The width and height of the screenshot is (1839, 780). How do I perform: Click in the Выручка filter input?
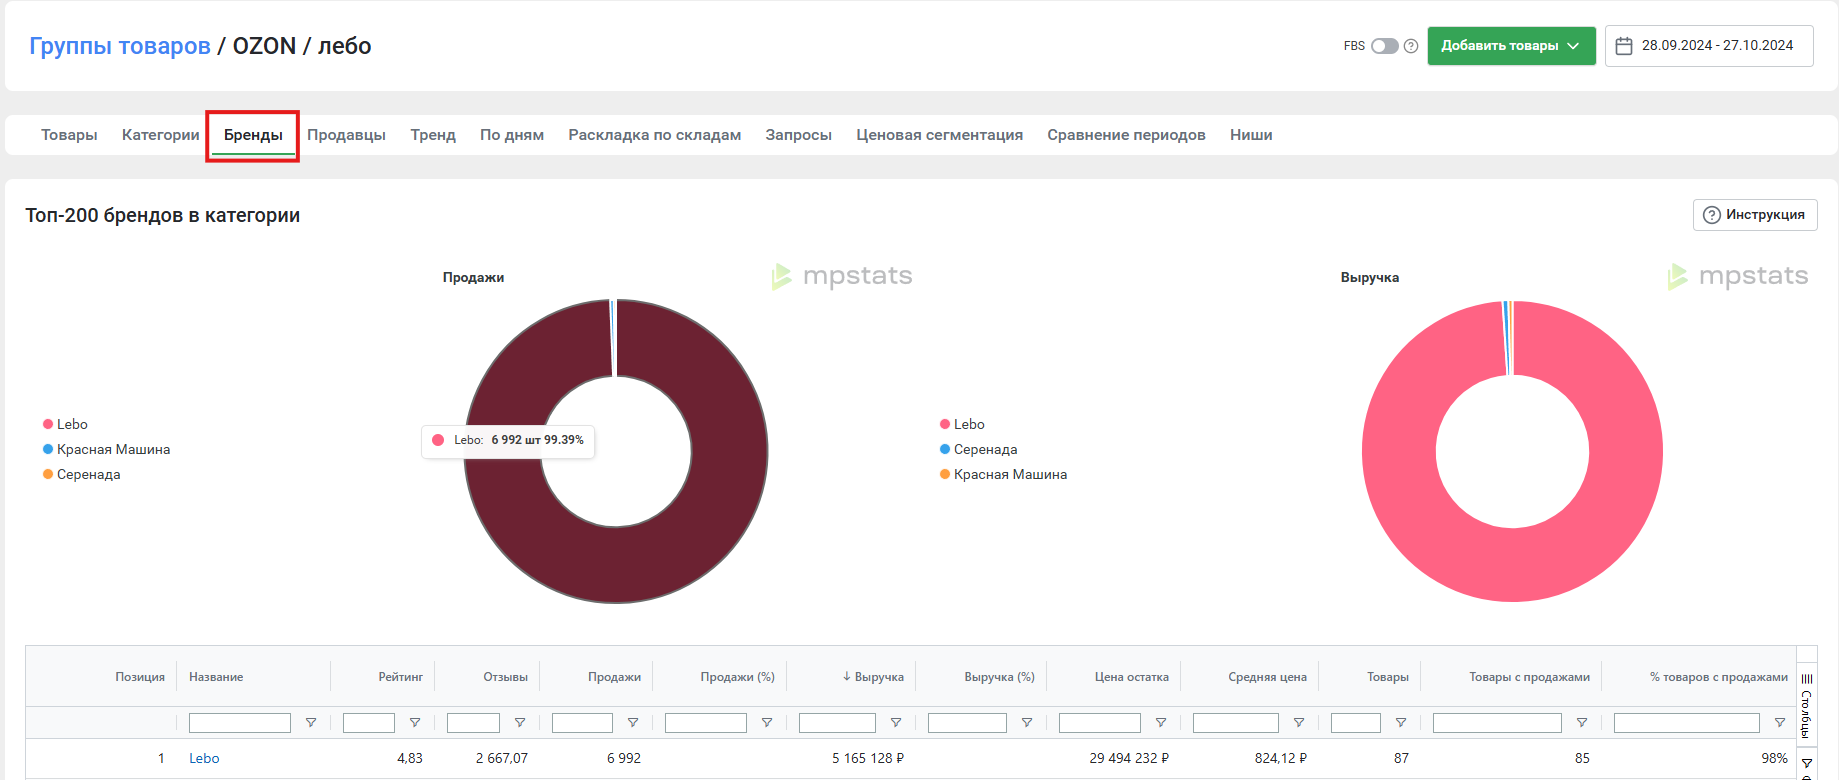(x=837, y=723)
